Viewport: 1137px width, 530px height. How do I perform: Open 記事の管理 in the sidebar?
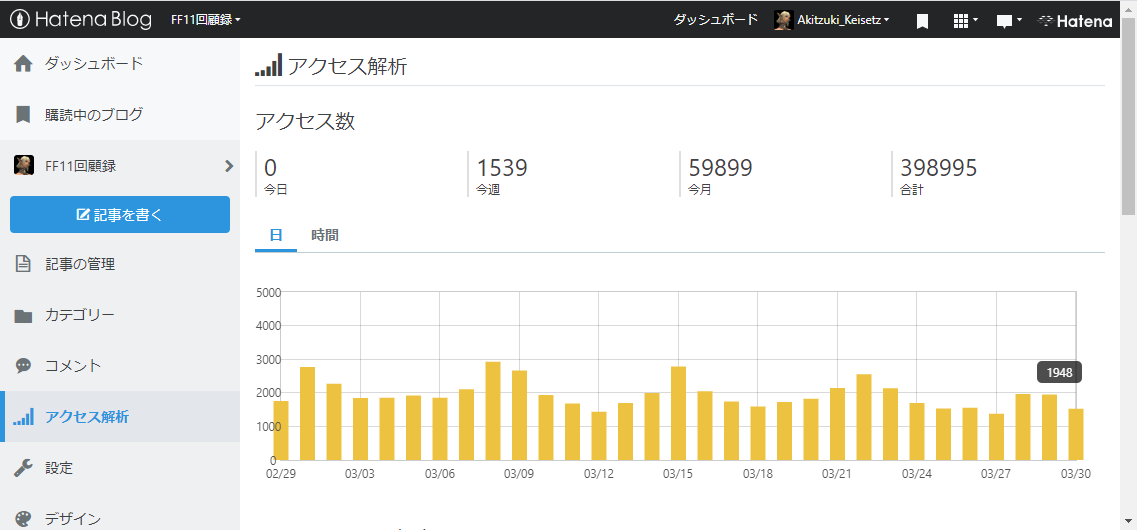point(80,265)
